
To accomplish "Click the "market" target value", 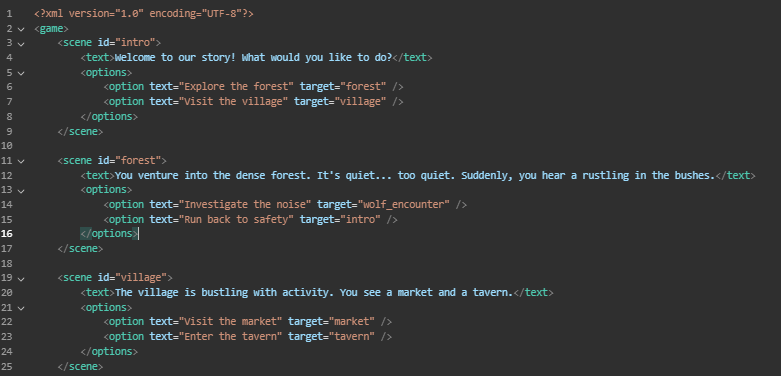I will pyautogui.click(x=354, y=322).
